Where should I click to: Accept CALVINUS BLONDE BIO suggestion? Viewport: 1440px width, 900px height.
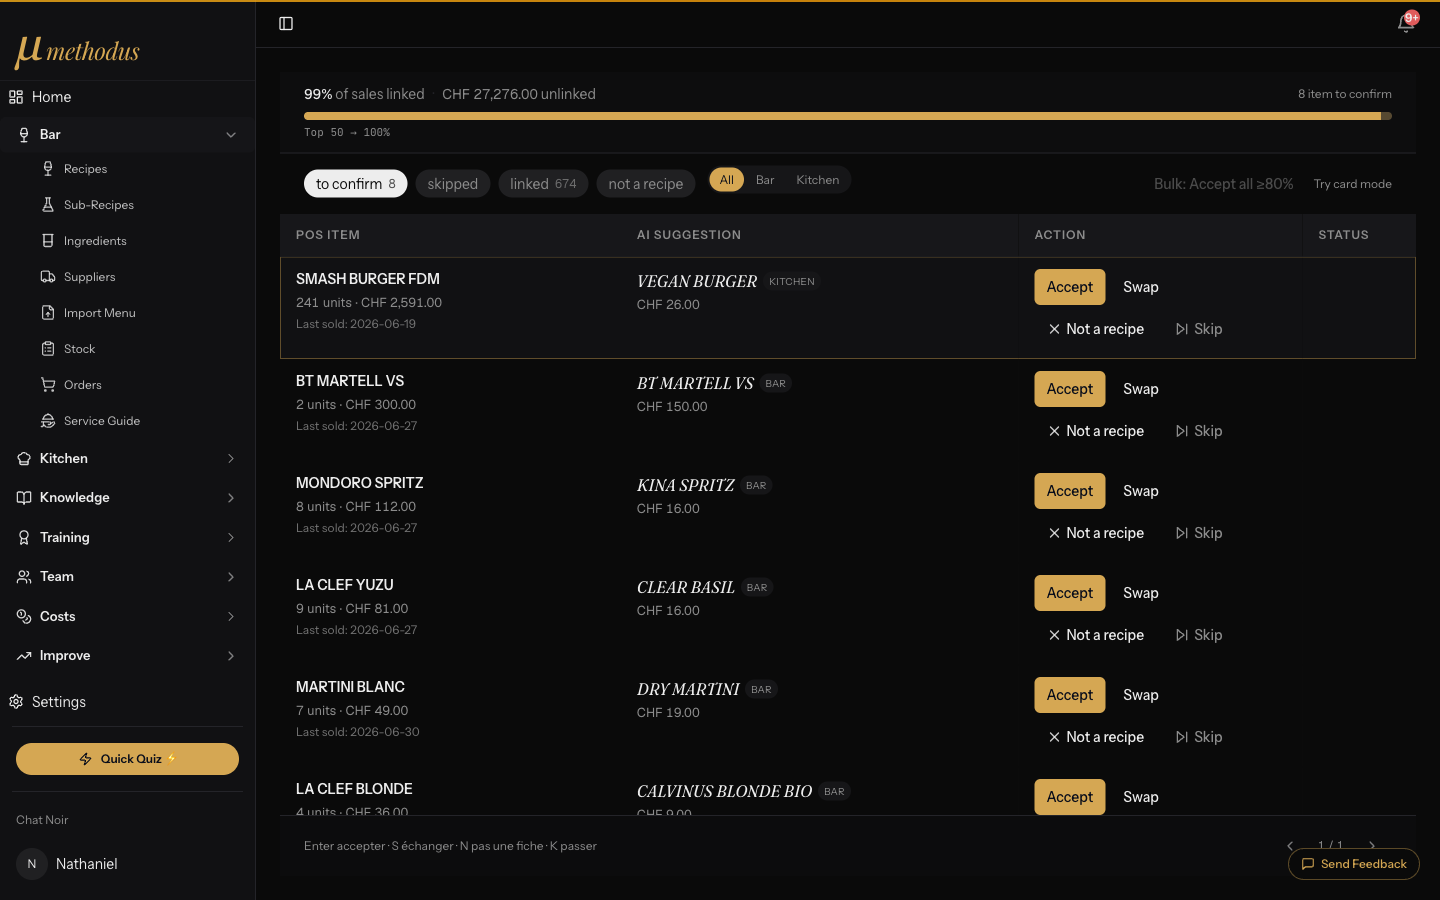pyautogui.click(x=1070, y=797)
